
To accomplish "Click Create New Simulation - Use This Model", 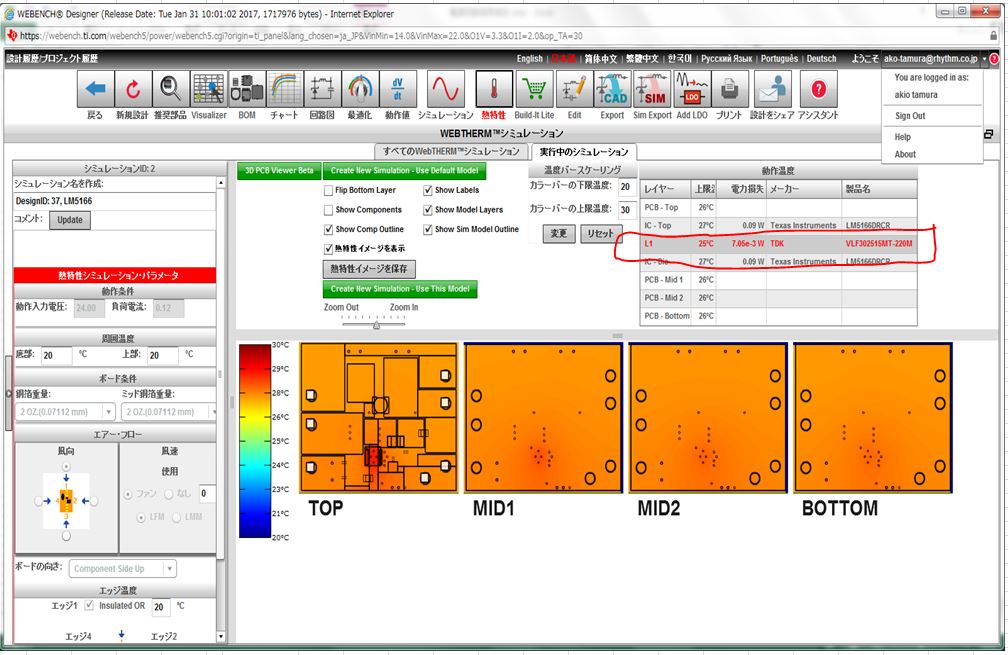I will [400, 289].
